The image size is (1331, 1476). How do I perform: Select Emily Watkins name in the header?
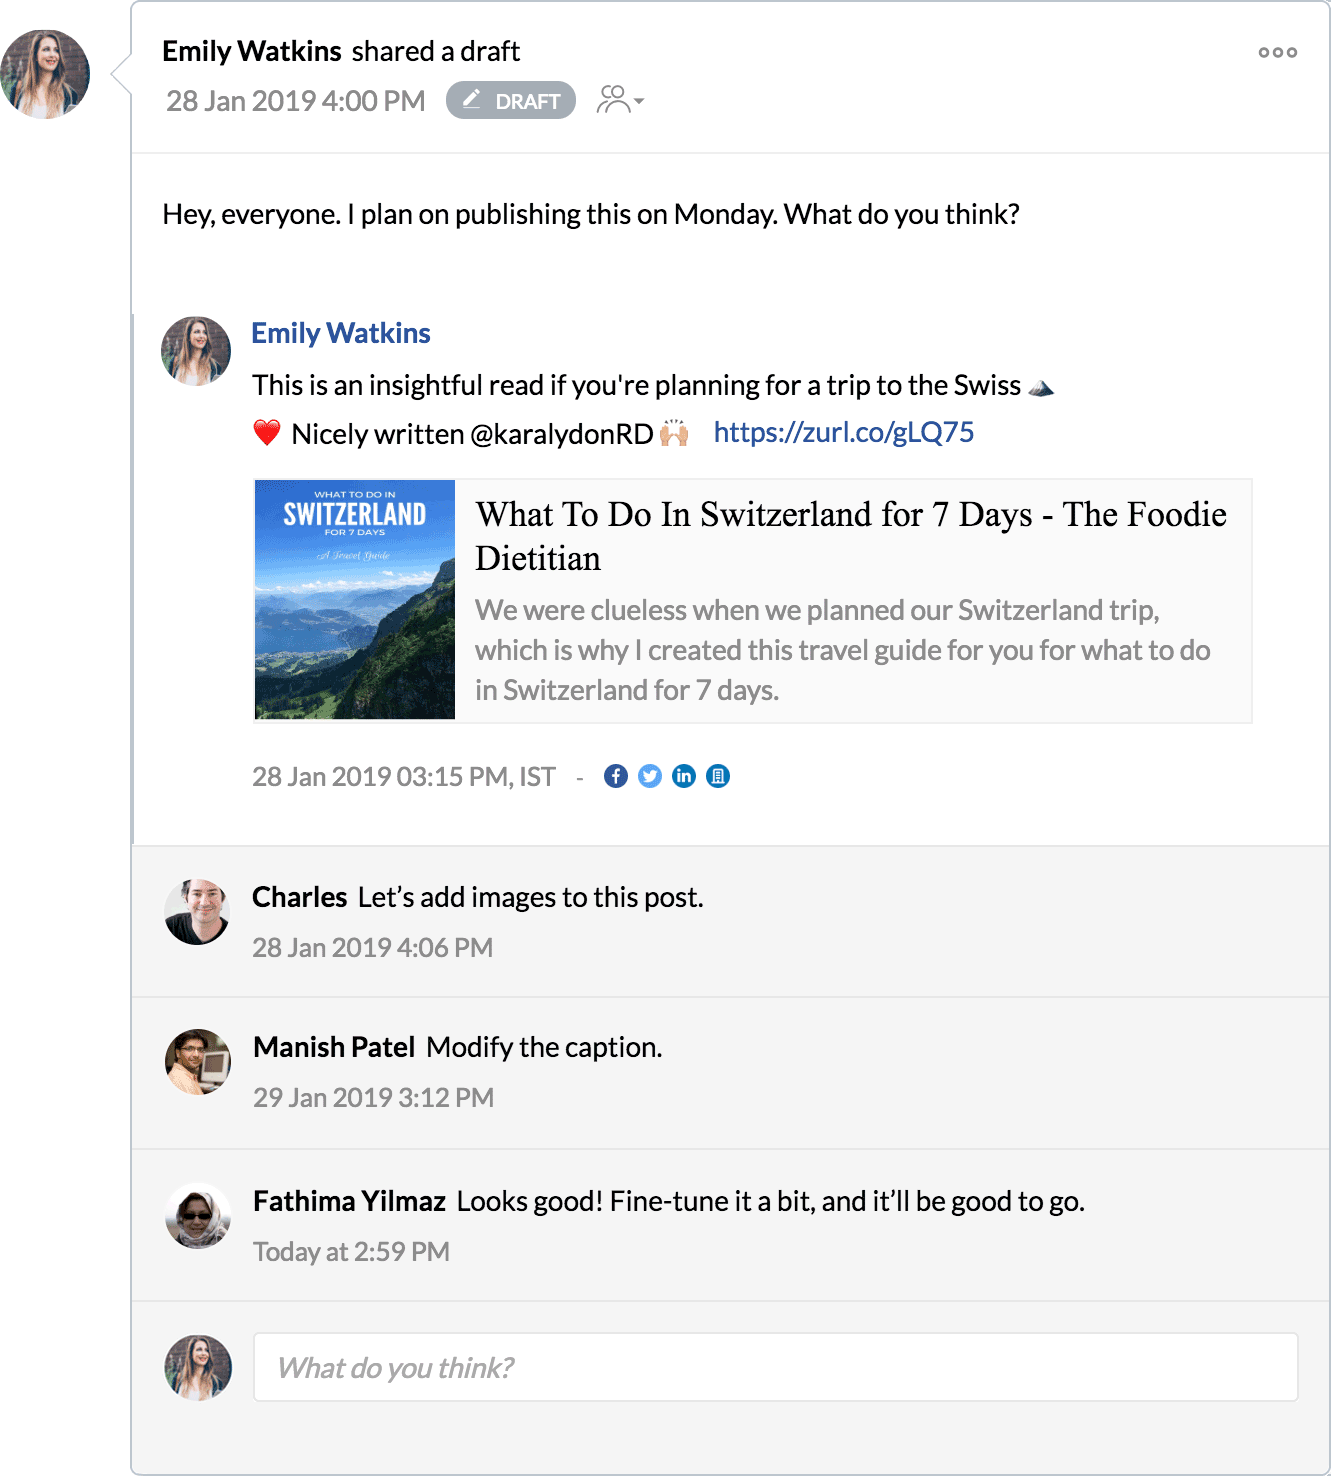(252, 51)
